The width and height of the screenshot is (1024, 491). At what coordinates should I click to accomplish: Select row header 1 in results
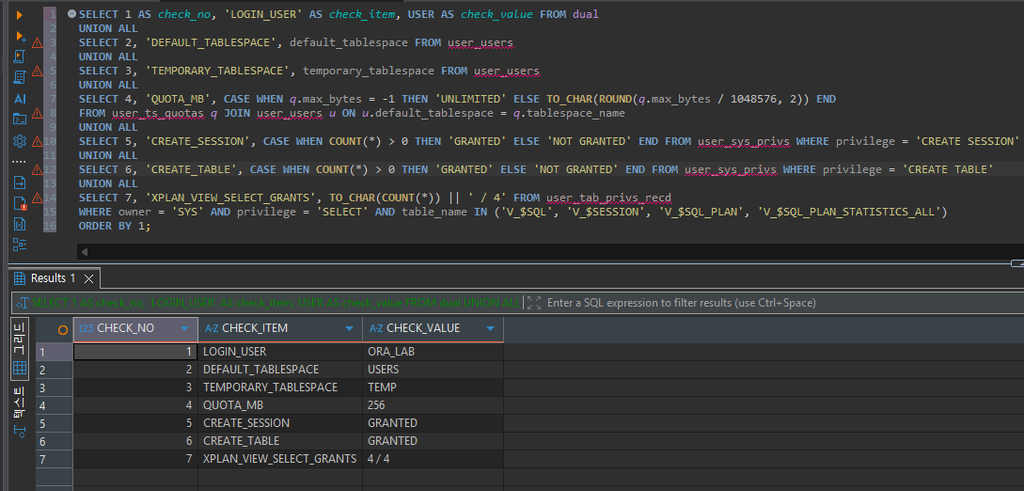[54, 351]
